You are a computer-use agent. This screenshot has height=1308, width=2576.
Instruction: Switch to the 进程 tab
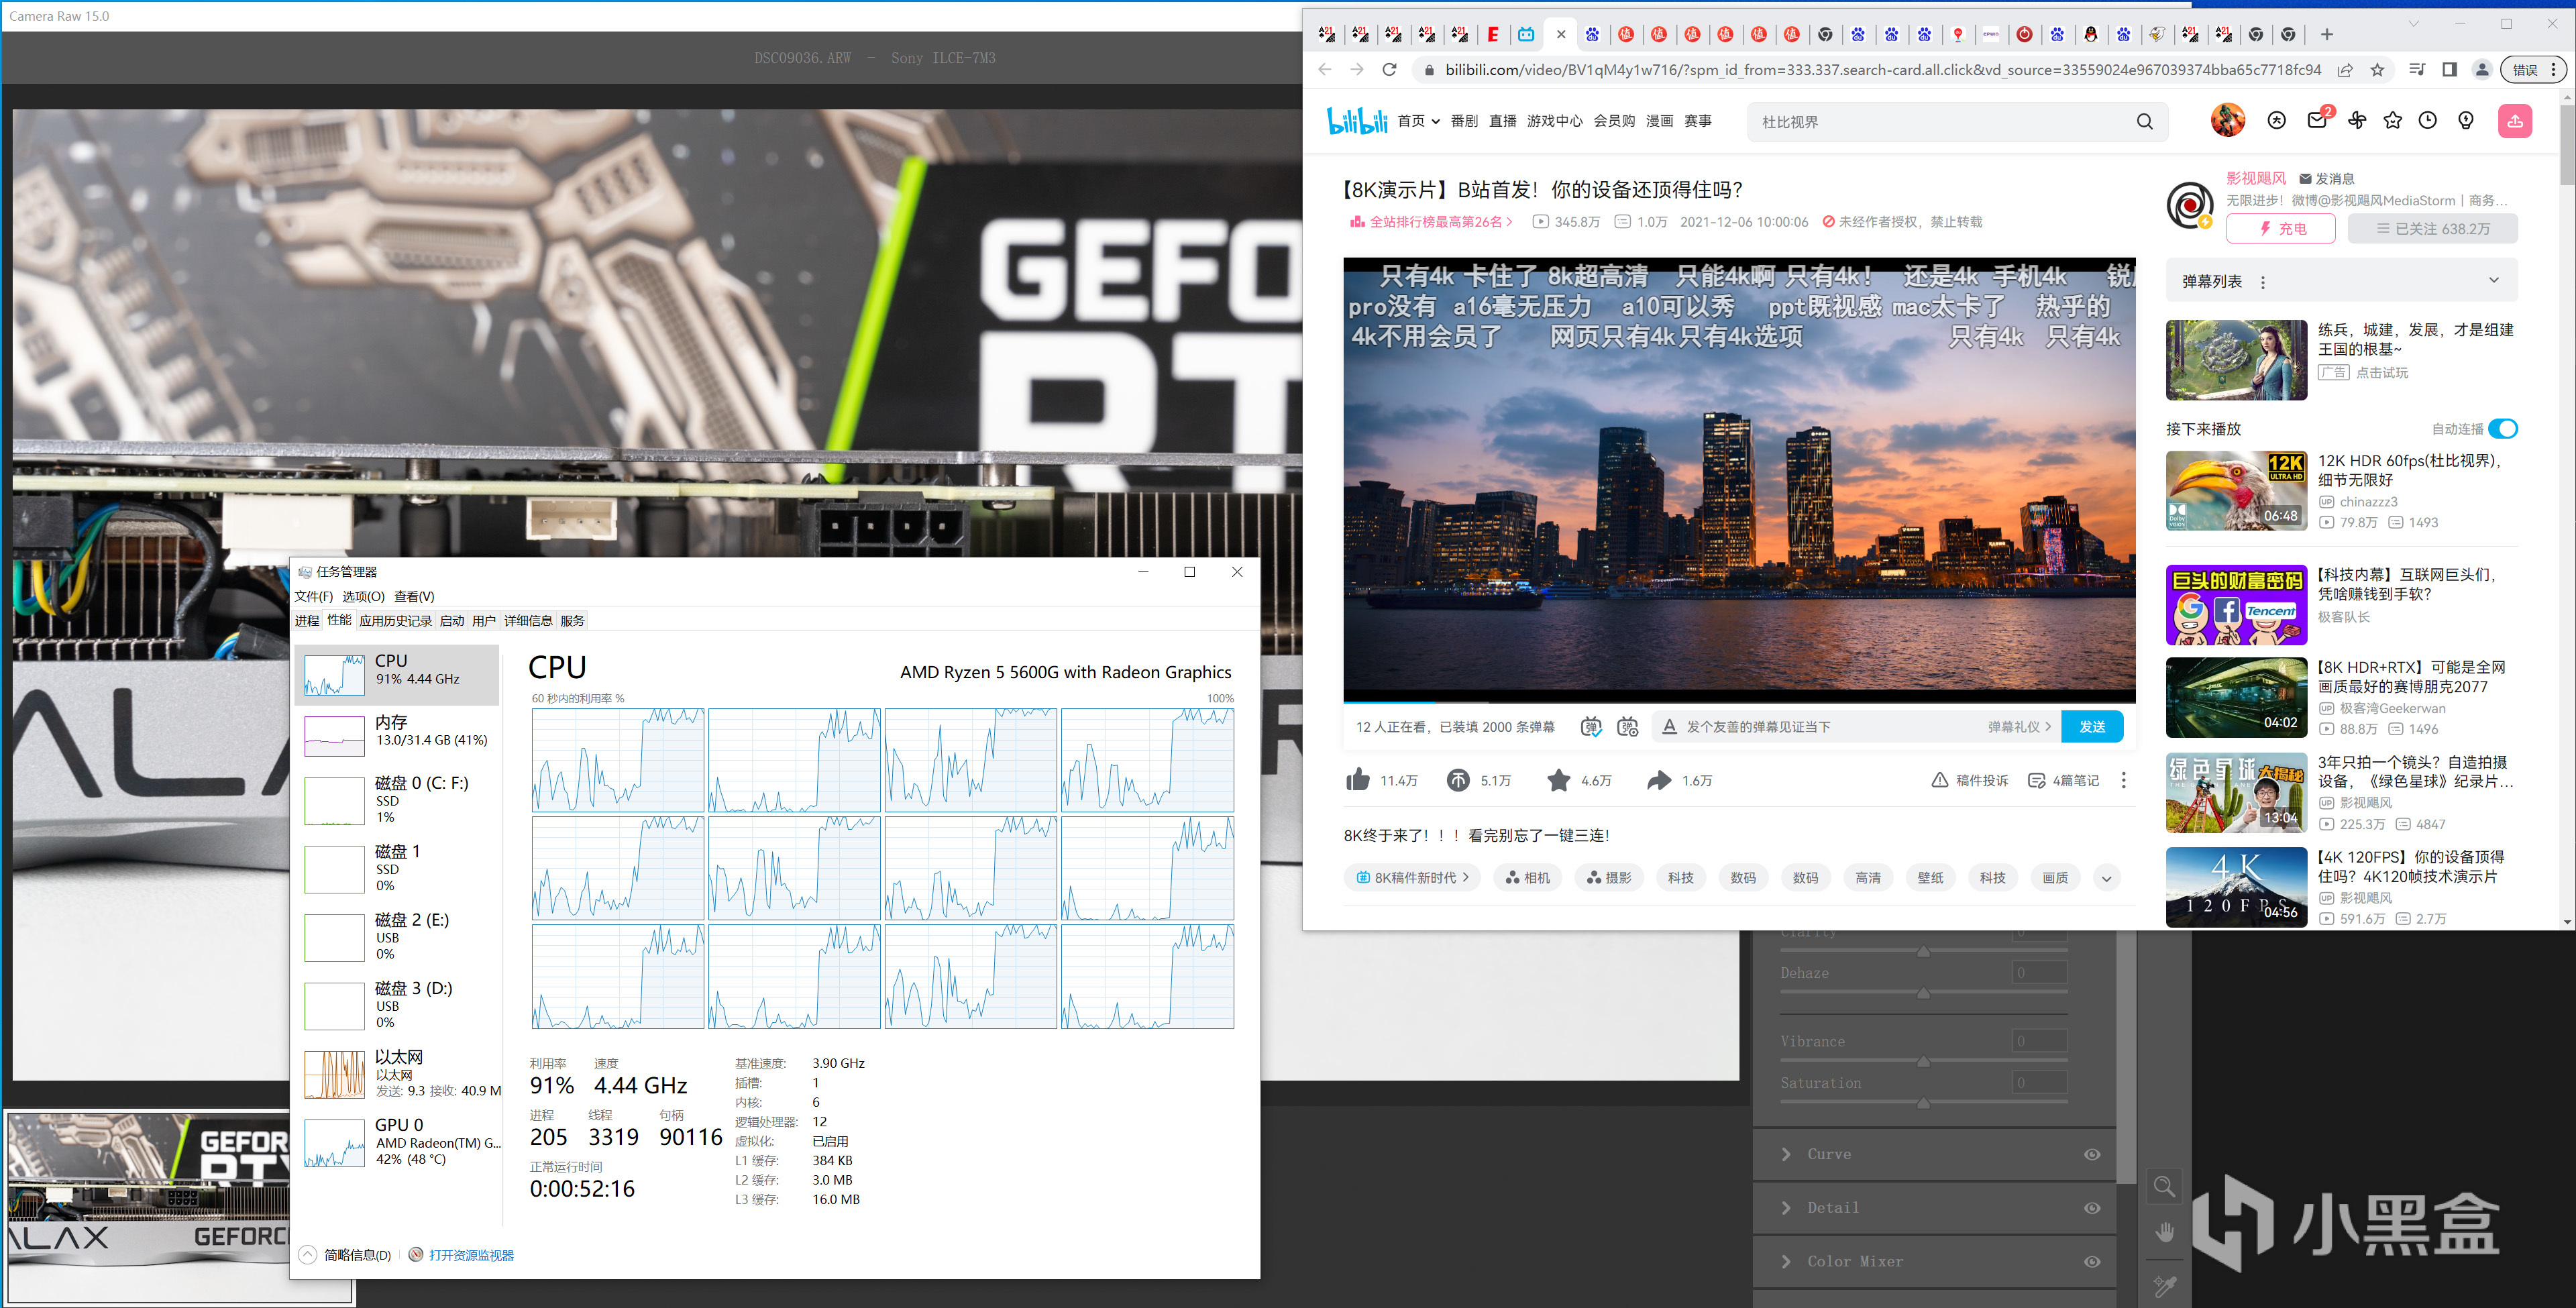click(x=307, y=621)
